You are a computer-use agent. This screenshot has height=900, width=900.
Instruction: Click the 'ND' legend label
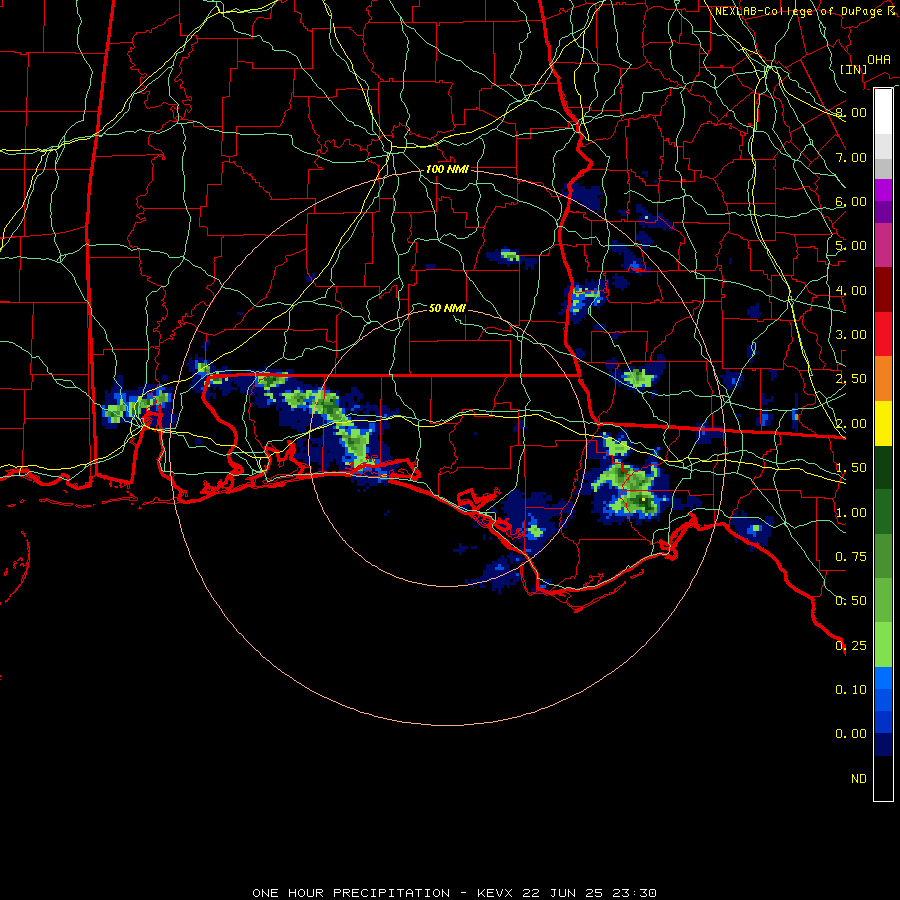[859, 779]
